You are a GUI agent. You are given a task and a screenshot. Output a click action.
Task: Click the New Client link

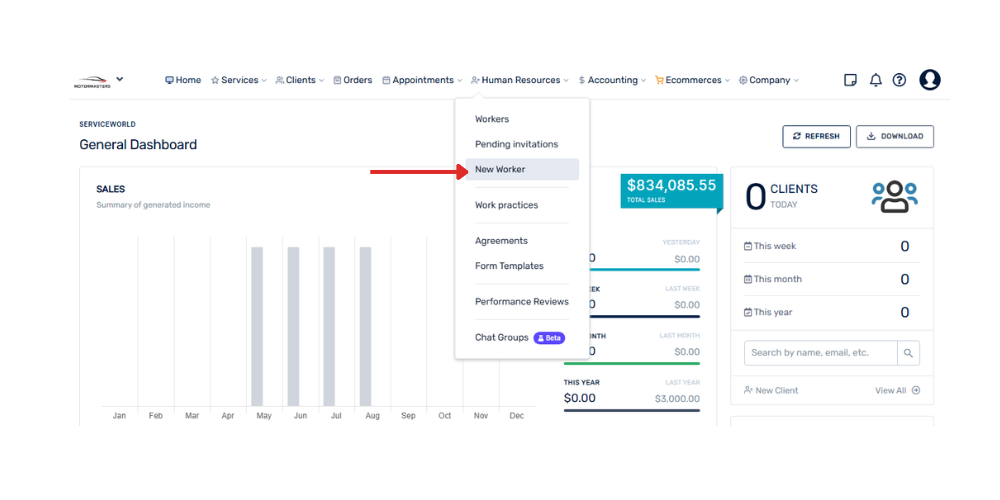point(771,390)
